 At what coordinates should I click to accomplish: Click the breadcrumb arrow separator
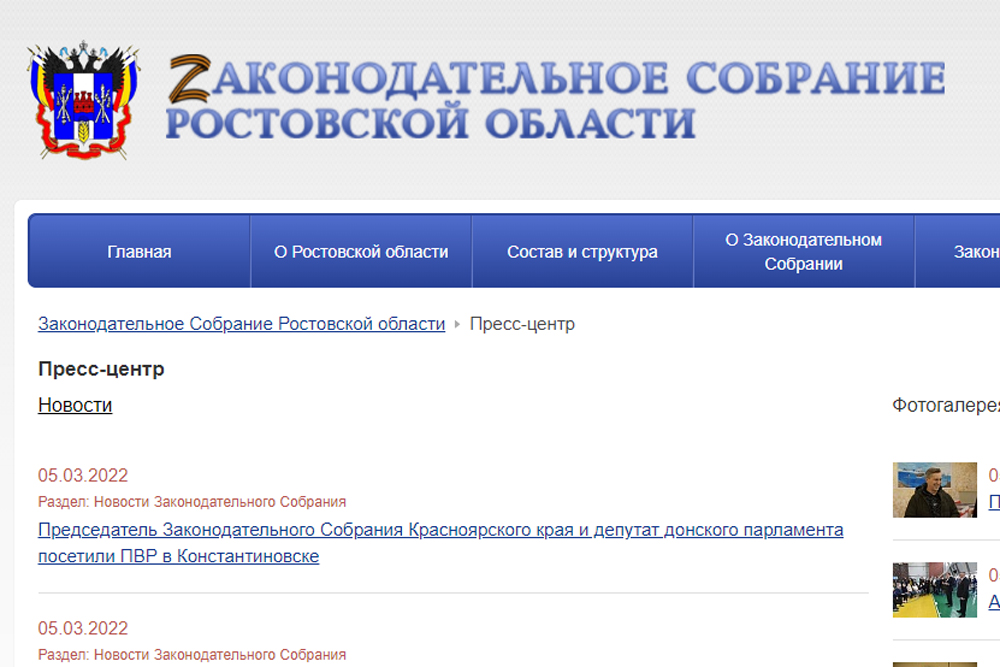457,324
